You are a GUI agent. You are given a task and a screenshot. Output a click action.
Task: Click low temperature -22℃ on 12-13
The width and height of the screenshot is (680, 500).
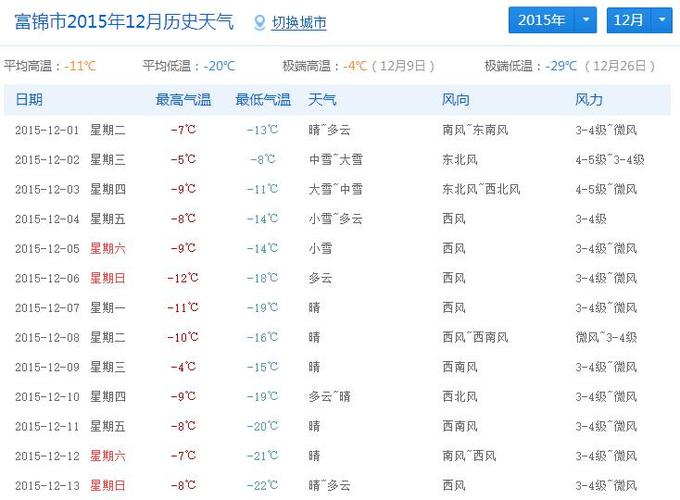click(262, 485)
